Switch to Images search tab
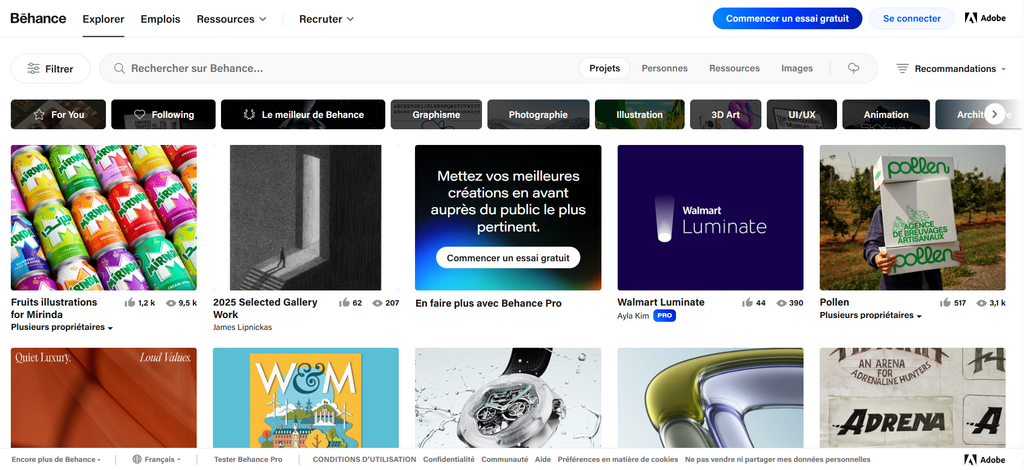 tap(797, 69)
